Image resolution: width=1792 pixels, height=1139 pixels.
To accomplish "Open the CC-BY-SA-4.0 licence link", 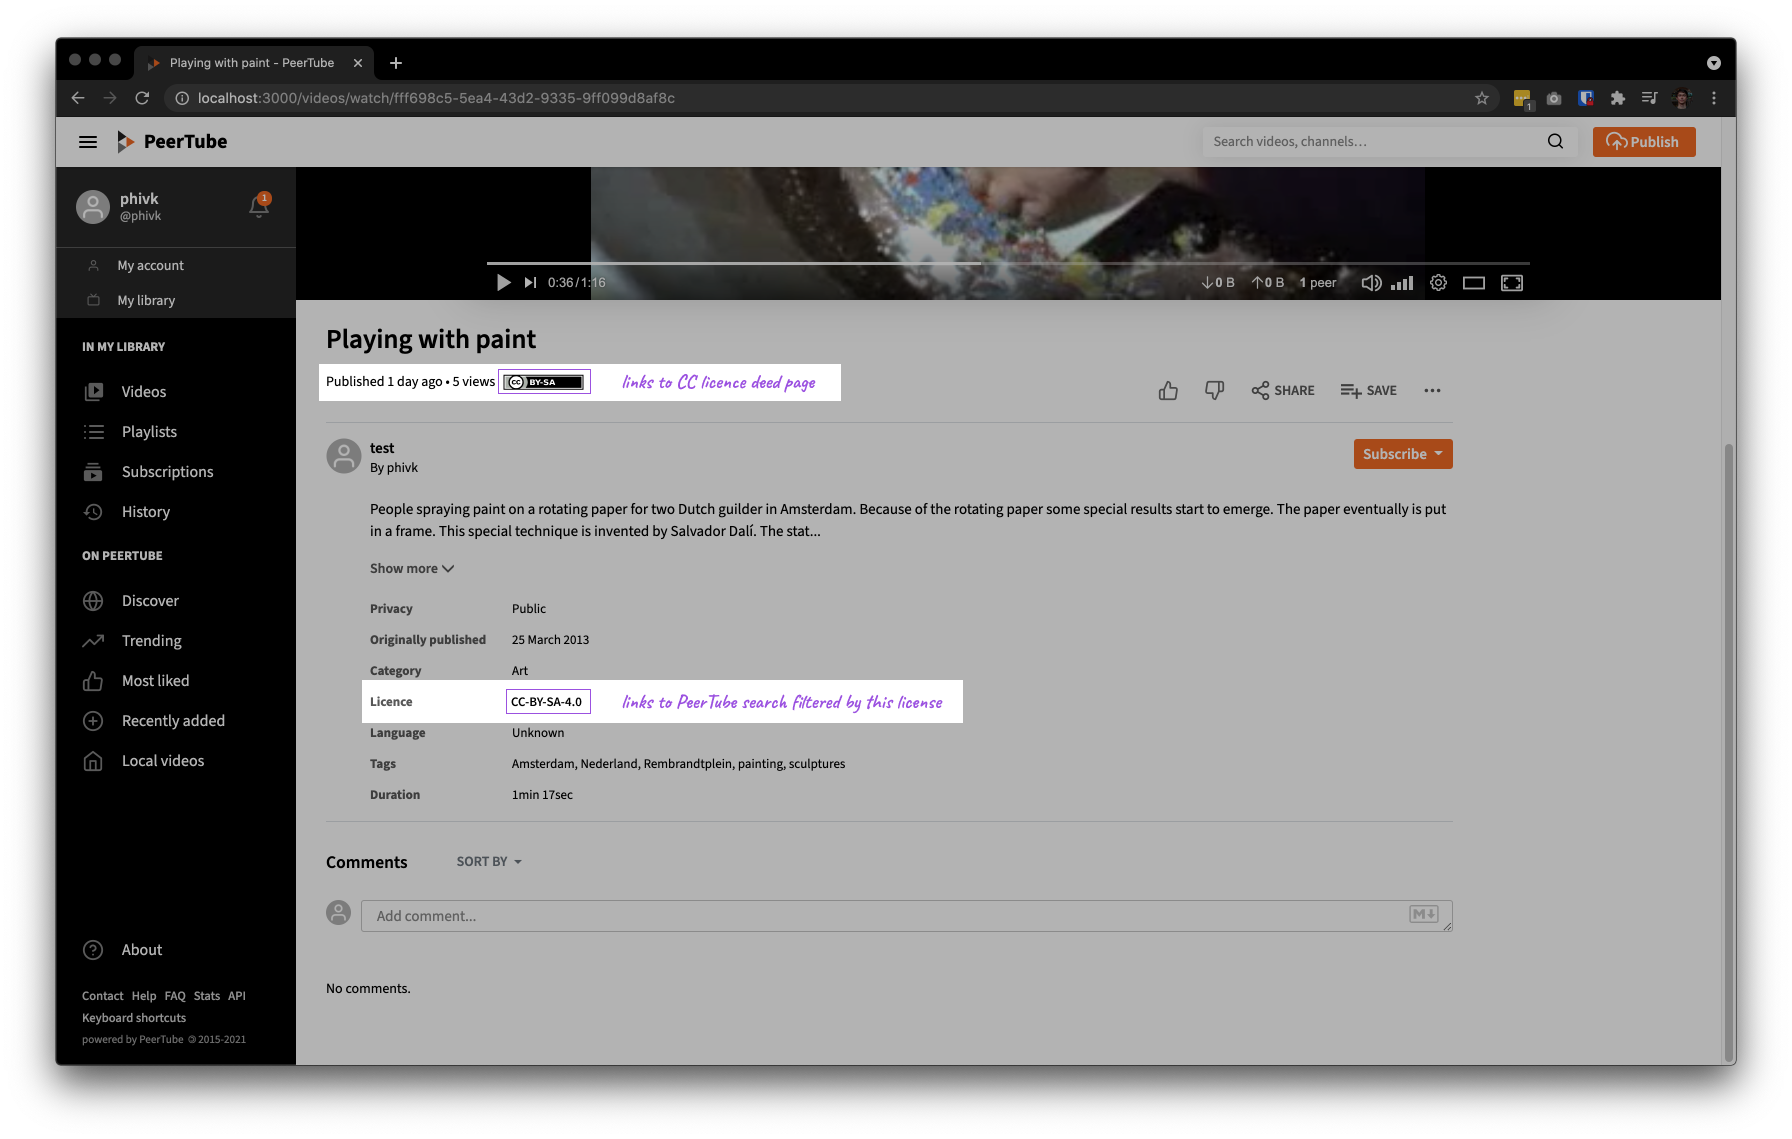I will click(548, 701).
